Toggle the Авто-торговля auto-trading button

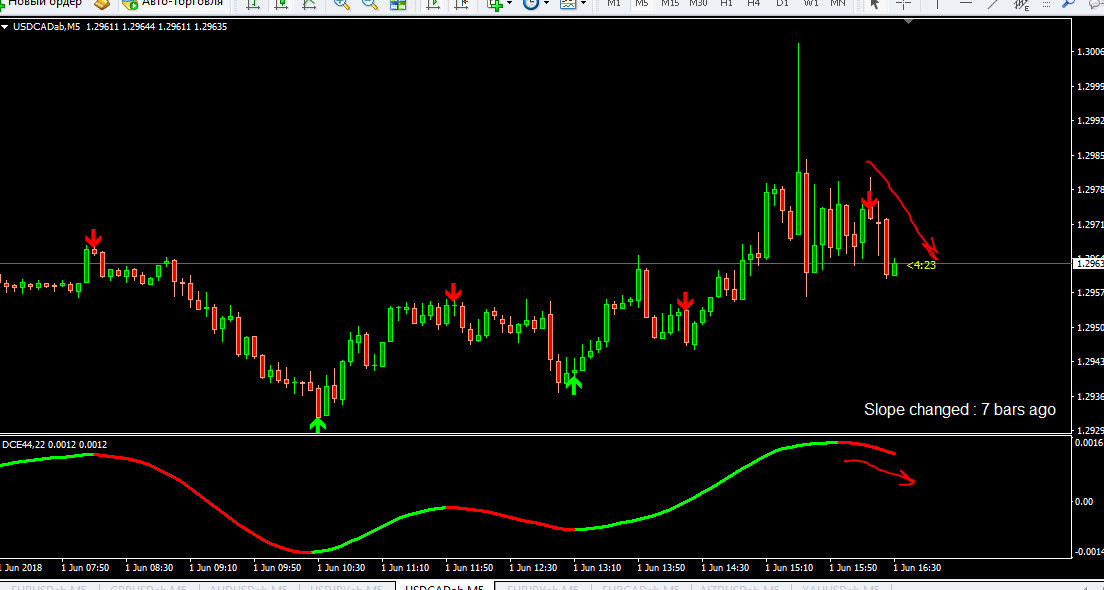(x=172, y=4)
